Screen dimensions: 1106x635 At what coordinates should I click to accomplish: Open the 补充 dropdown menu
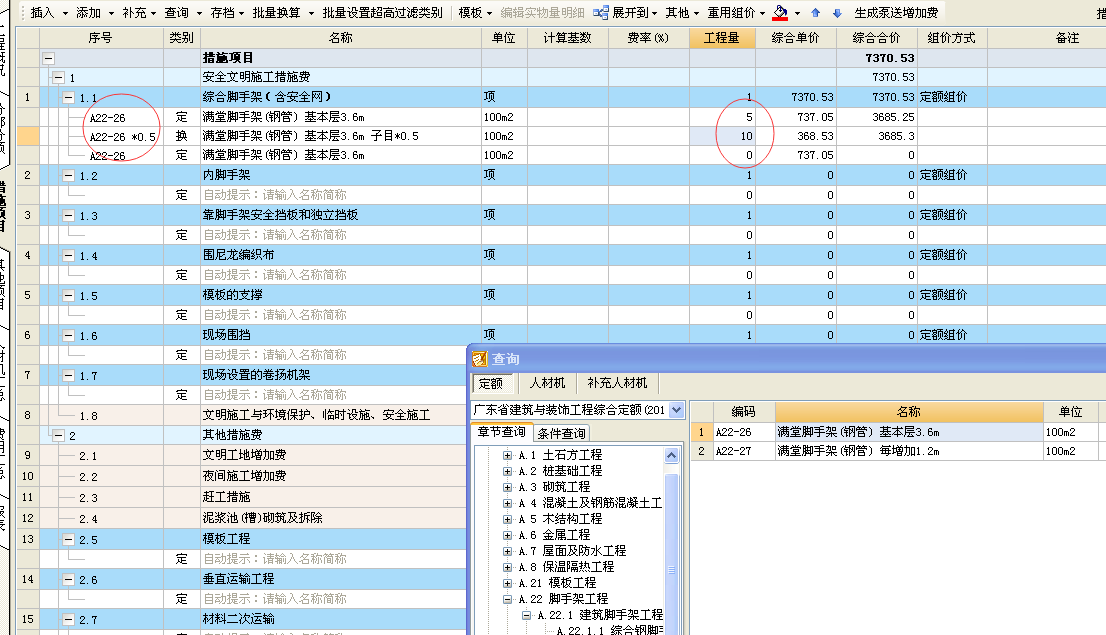click(x=139, y=13)
